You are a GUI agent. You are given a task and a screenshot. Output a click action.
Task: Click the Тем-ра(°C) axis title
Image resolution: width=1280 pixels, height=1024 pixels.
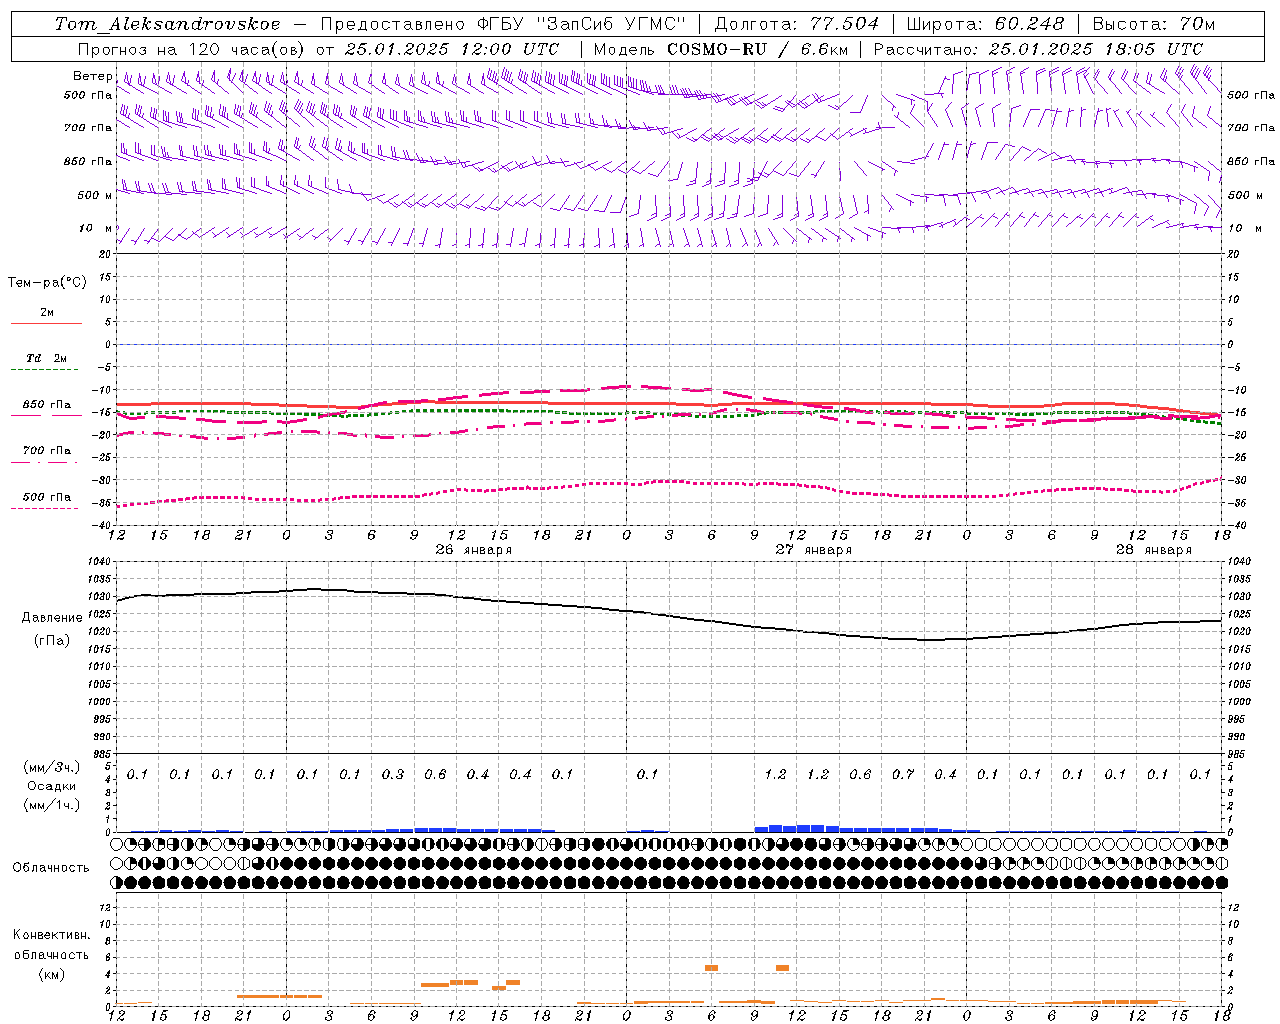pos(47,283)
